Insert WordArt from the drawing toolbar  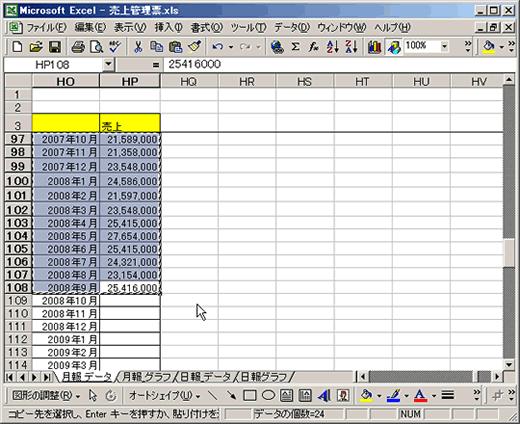pyautogui.click(x=324, y=396)
